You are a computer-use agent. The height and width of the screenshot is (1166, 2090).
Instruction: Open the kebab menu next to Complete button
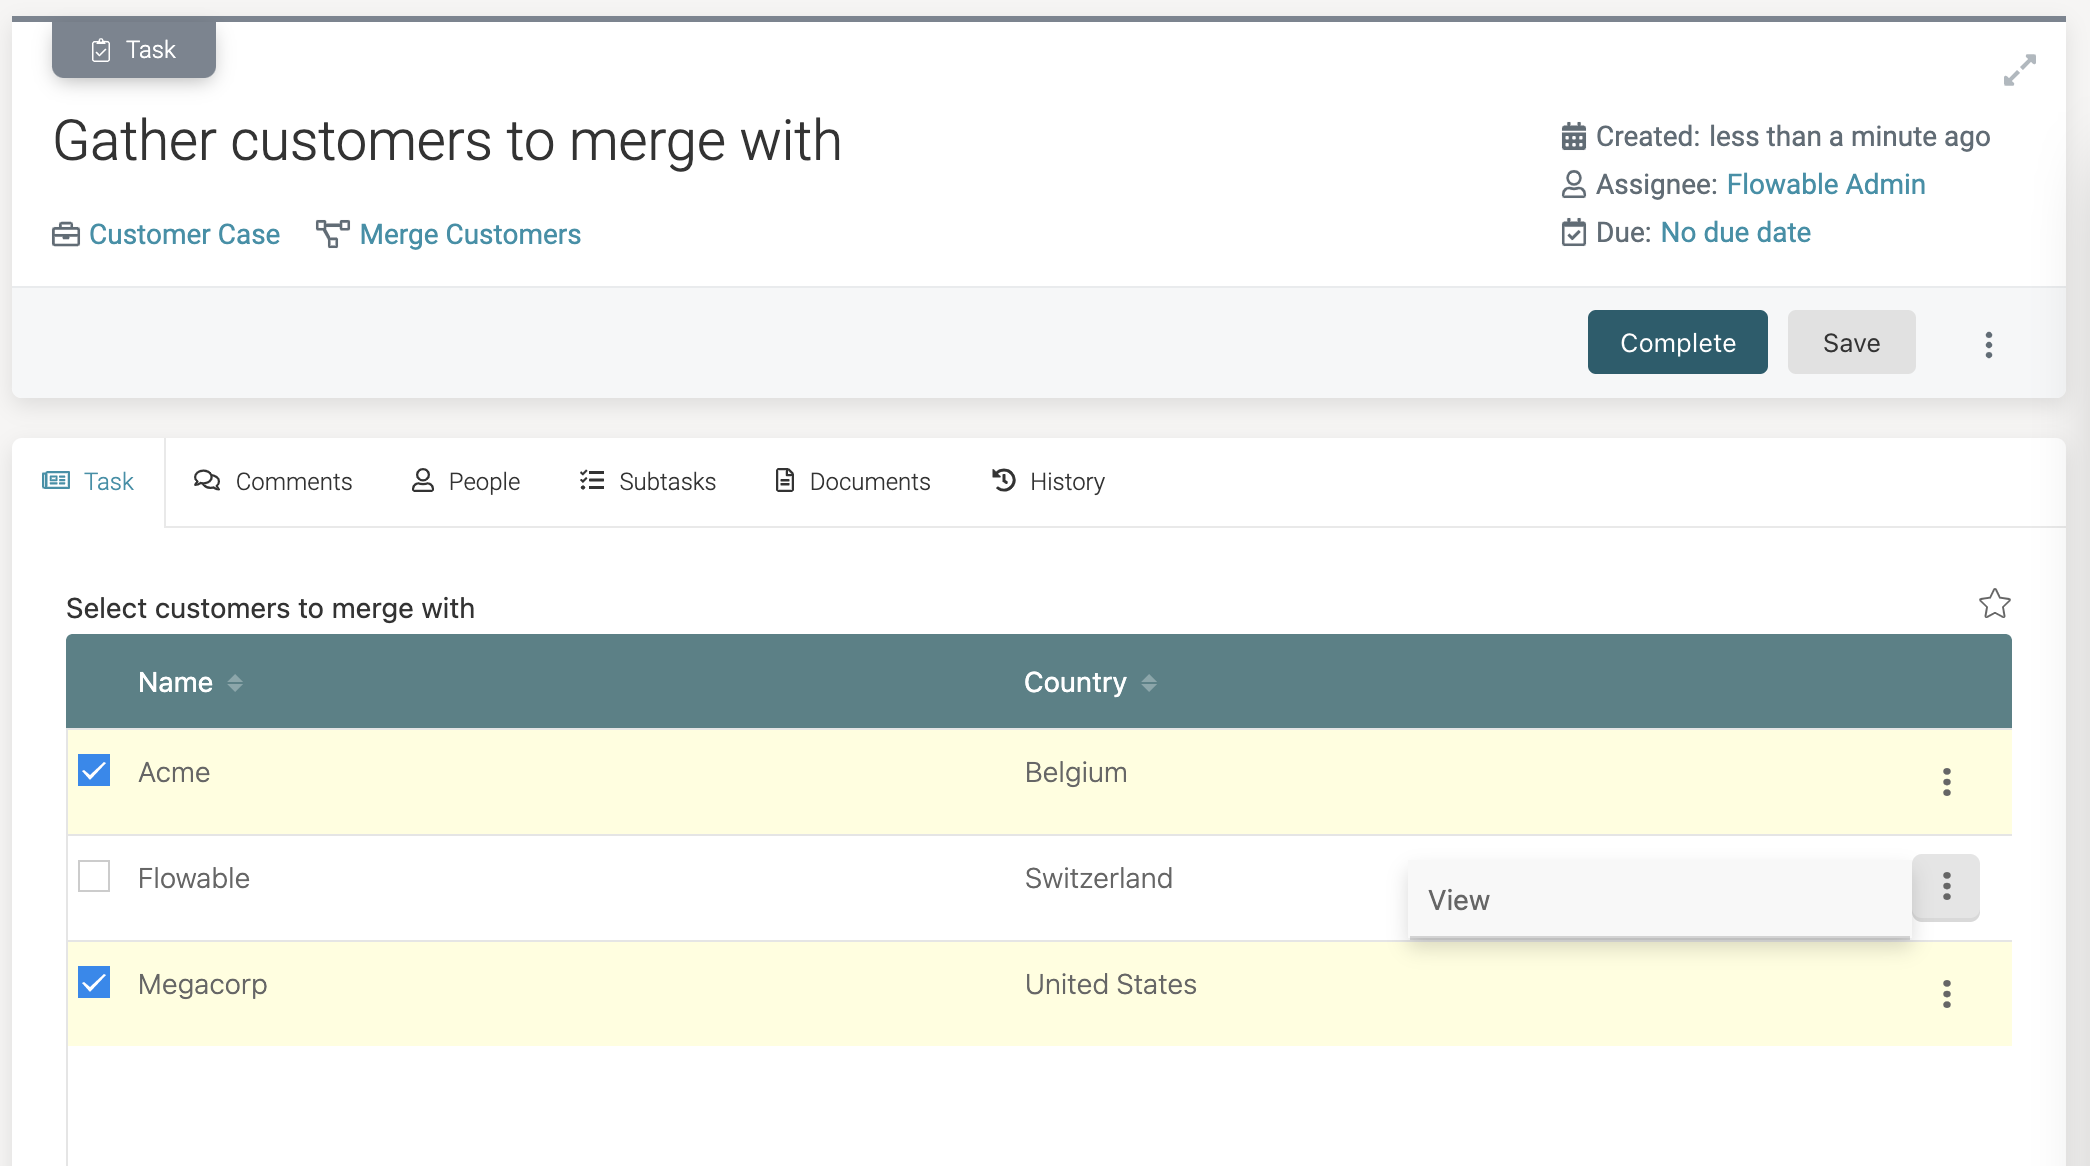[x=1988, y=343]
